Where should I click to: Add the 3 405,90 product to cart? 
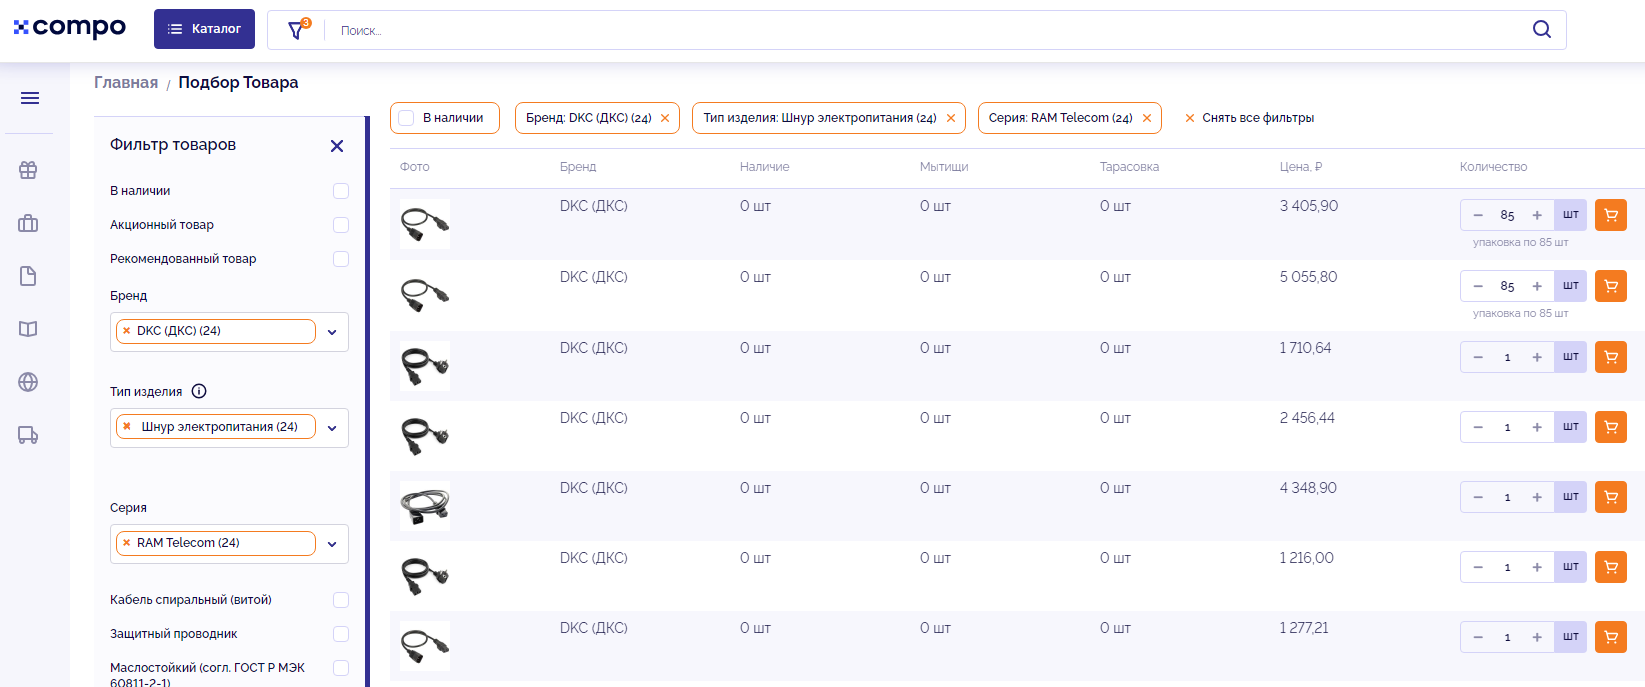point(1611,215)
